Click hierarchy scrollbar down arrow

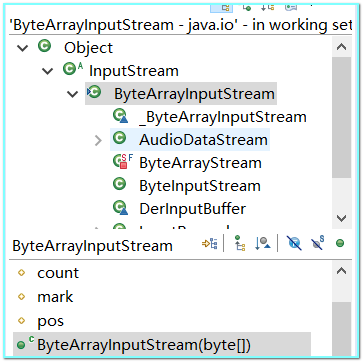[x=341, y=218]
